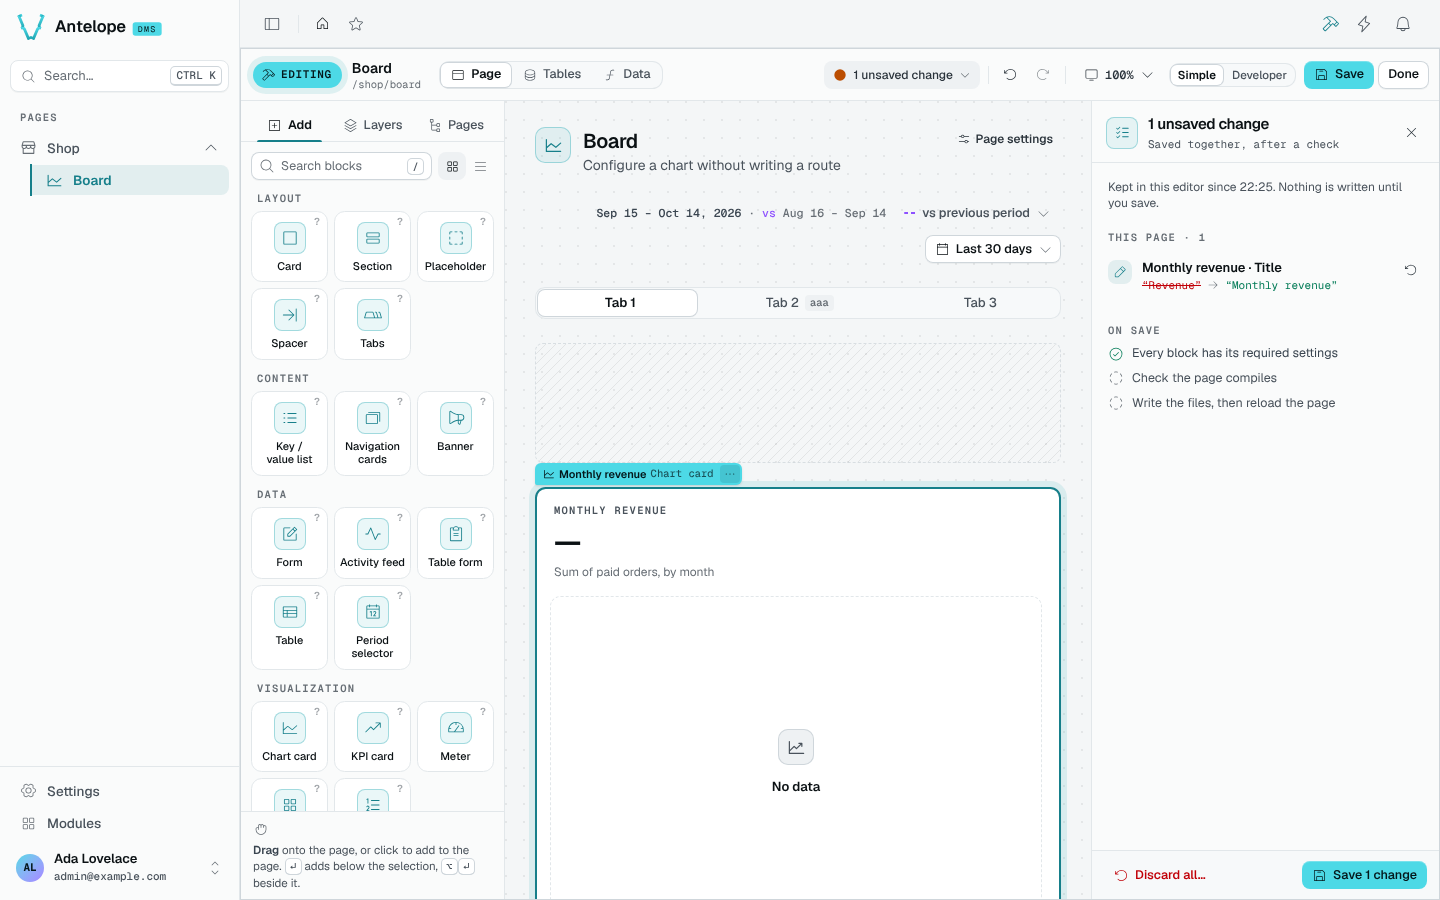The height and width of the screenshot is (900, 1440).
Task: Open the Tables tab
Action: pos(552,75)
